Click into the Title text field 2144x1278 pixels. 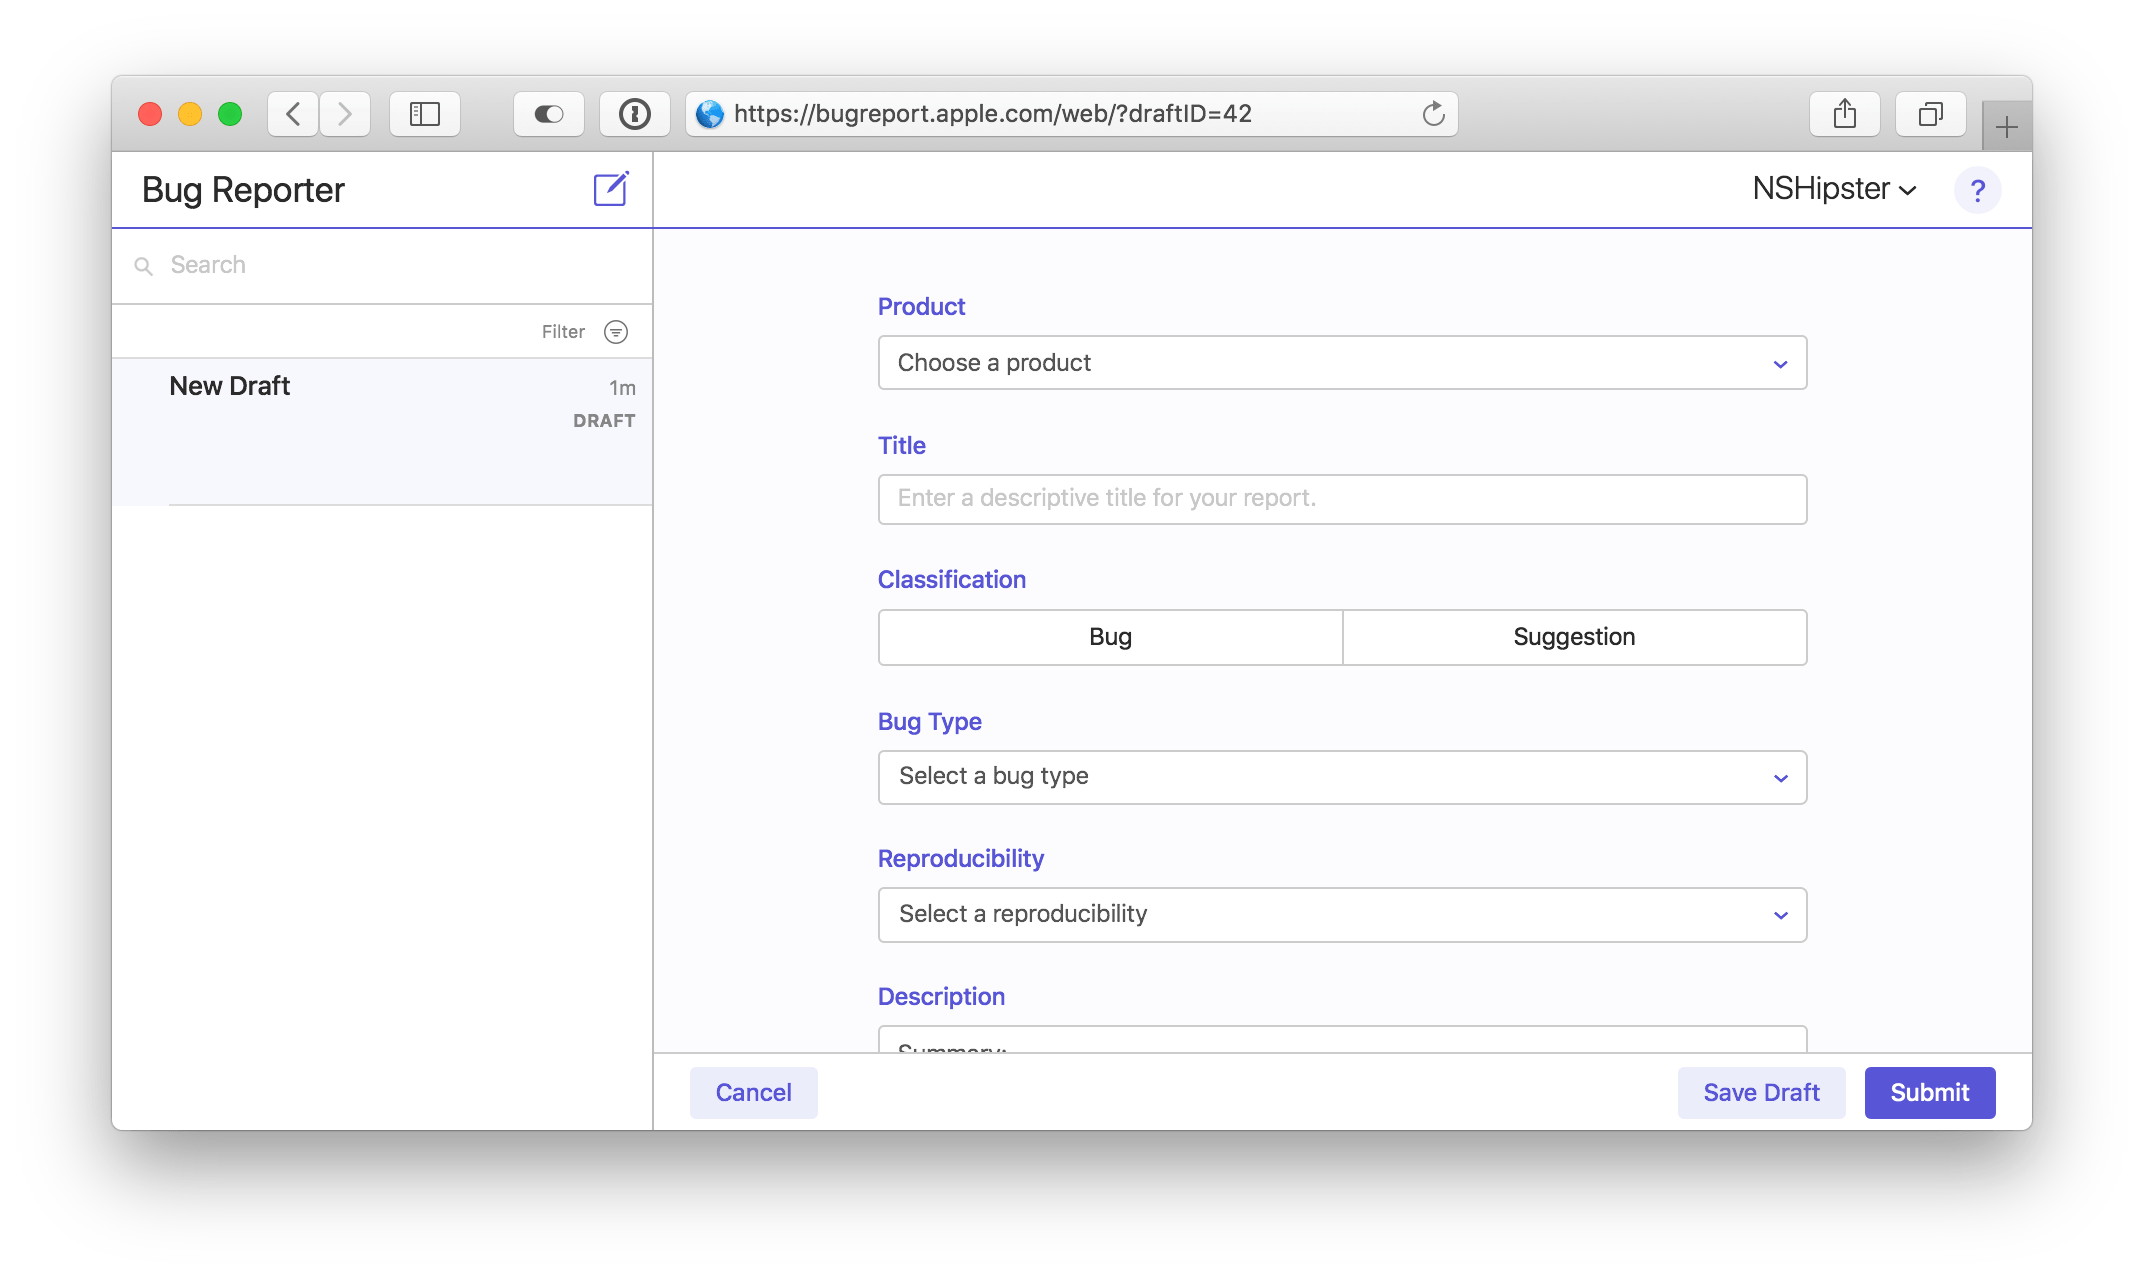pyautogui.click(x=1342, y=499)
